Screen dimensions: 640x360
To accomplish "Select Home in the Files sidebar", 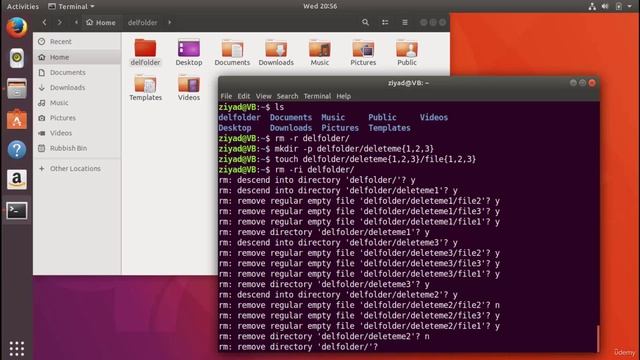I will pyautogui.click(x=77, y=57).
